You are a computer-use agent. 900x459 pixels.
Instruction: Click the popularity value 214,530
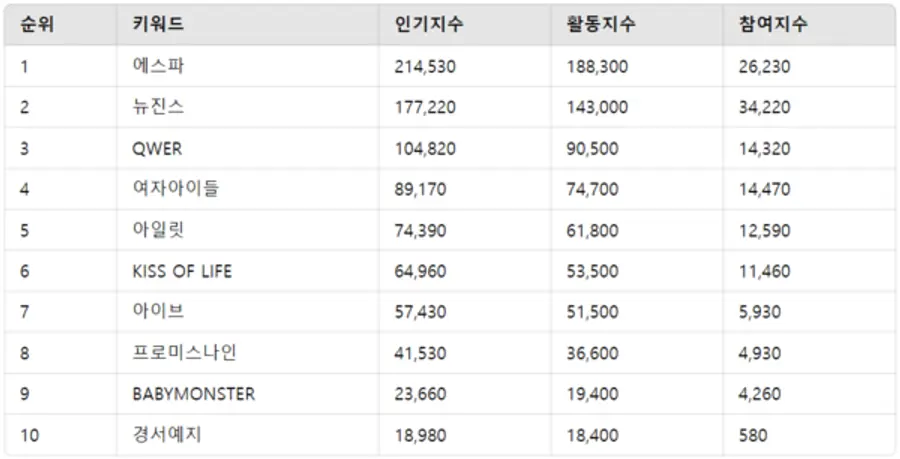424,67
